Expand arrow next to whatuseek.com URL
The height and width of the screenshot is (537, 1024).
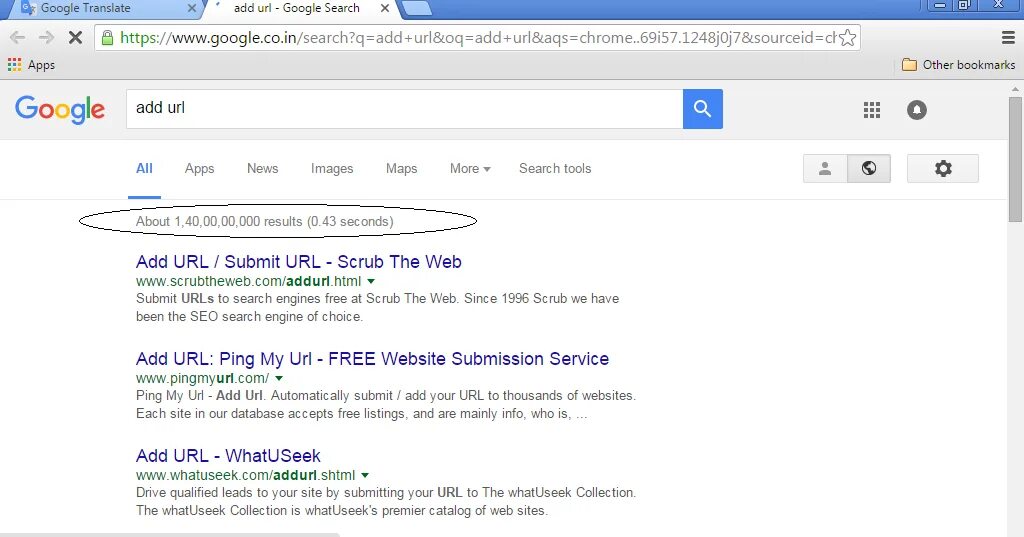[365, 475]
